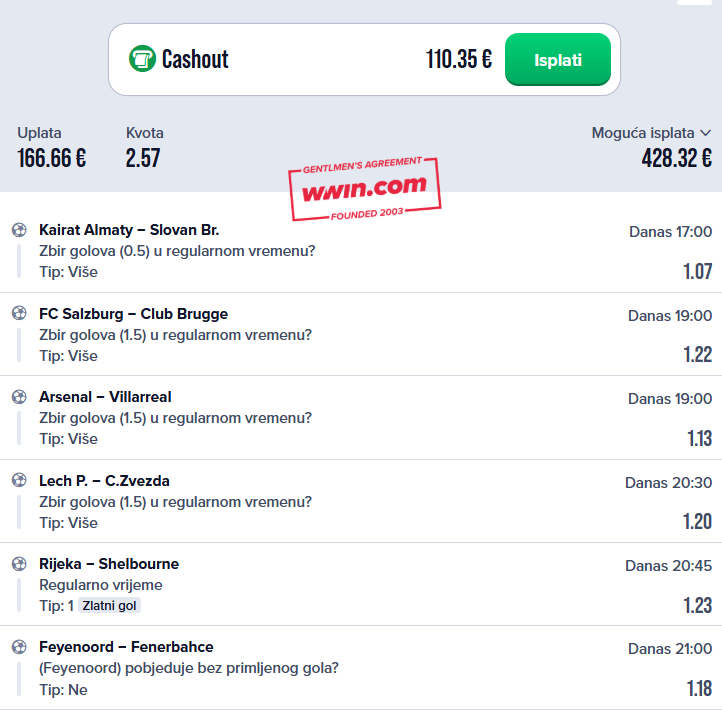This screenshot has width=722, height=710.
Task: Click soccer ball icon for Kairat Almaty match
Action: [19, 229]
